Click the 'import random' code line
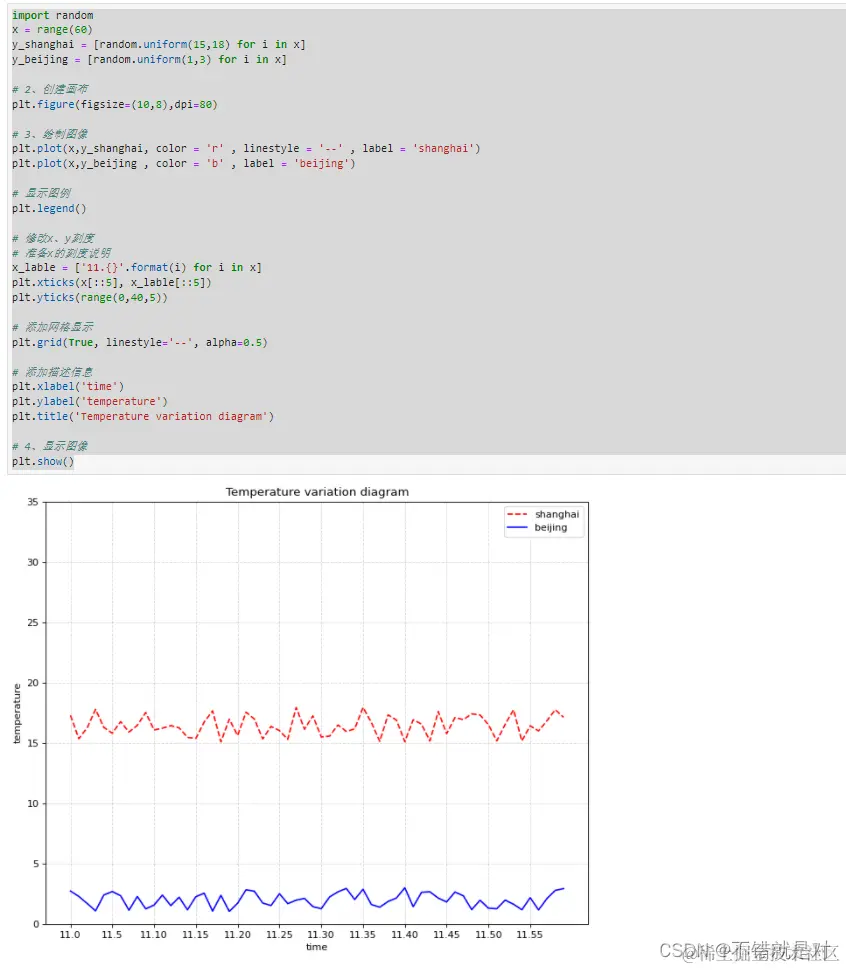The image size is (846, 970). tap(53, 15)
